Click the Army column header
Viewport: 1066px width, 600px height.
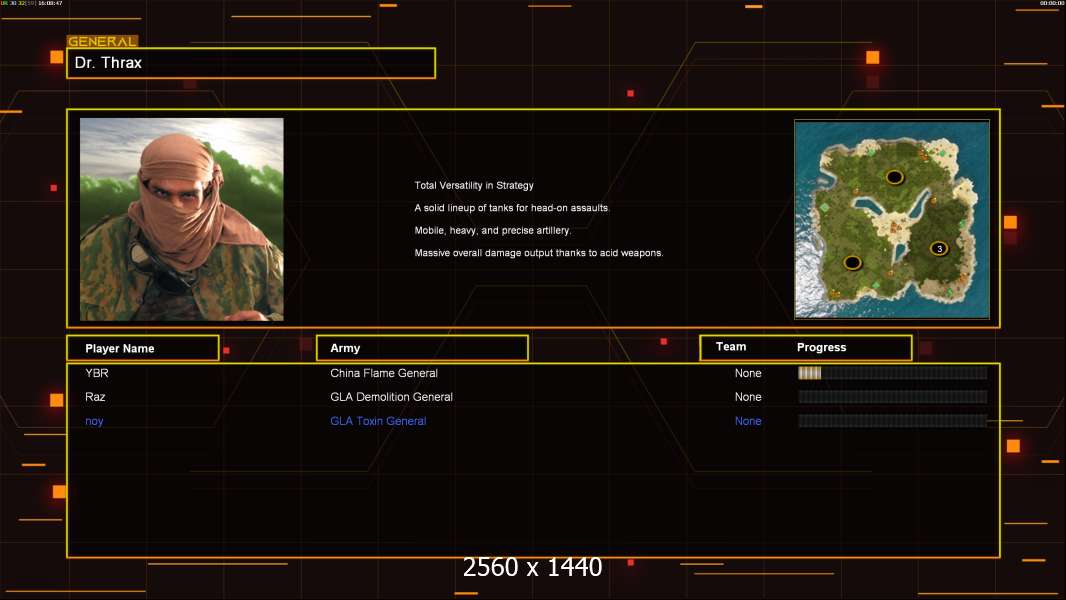[422, 348]
